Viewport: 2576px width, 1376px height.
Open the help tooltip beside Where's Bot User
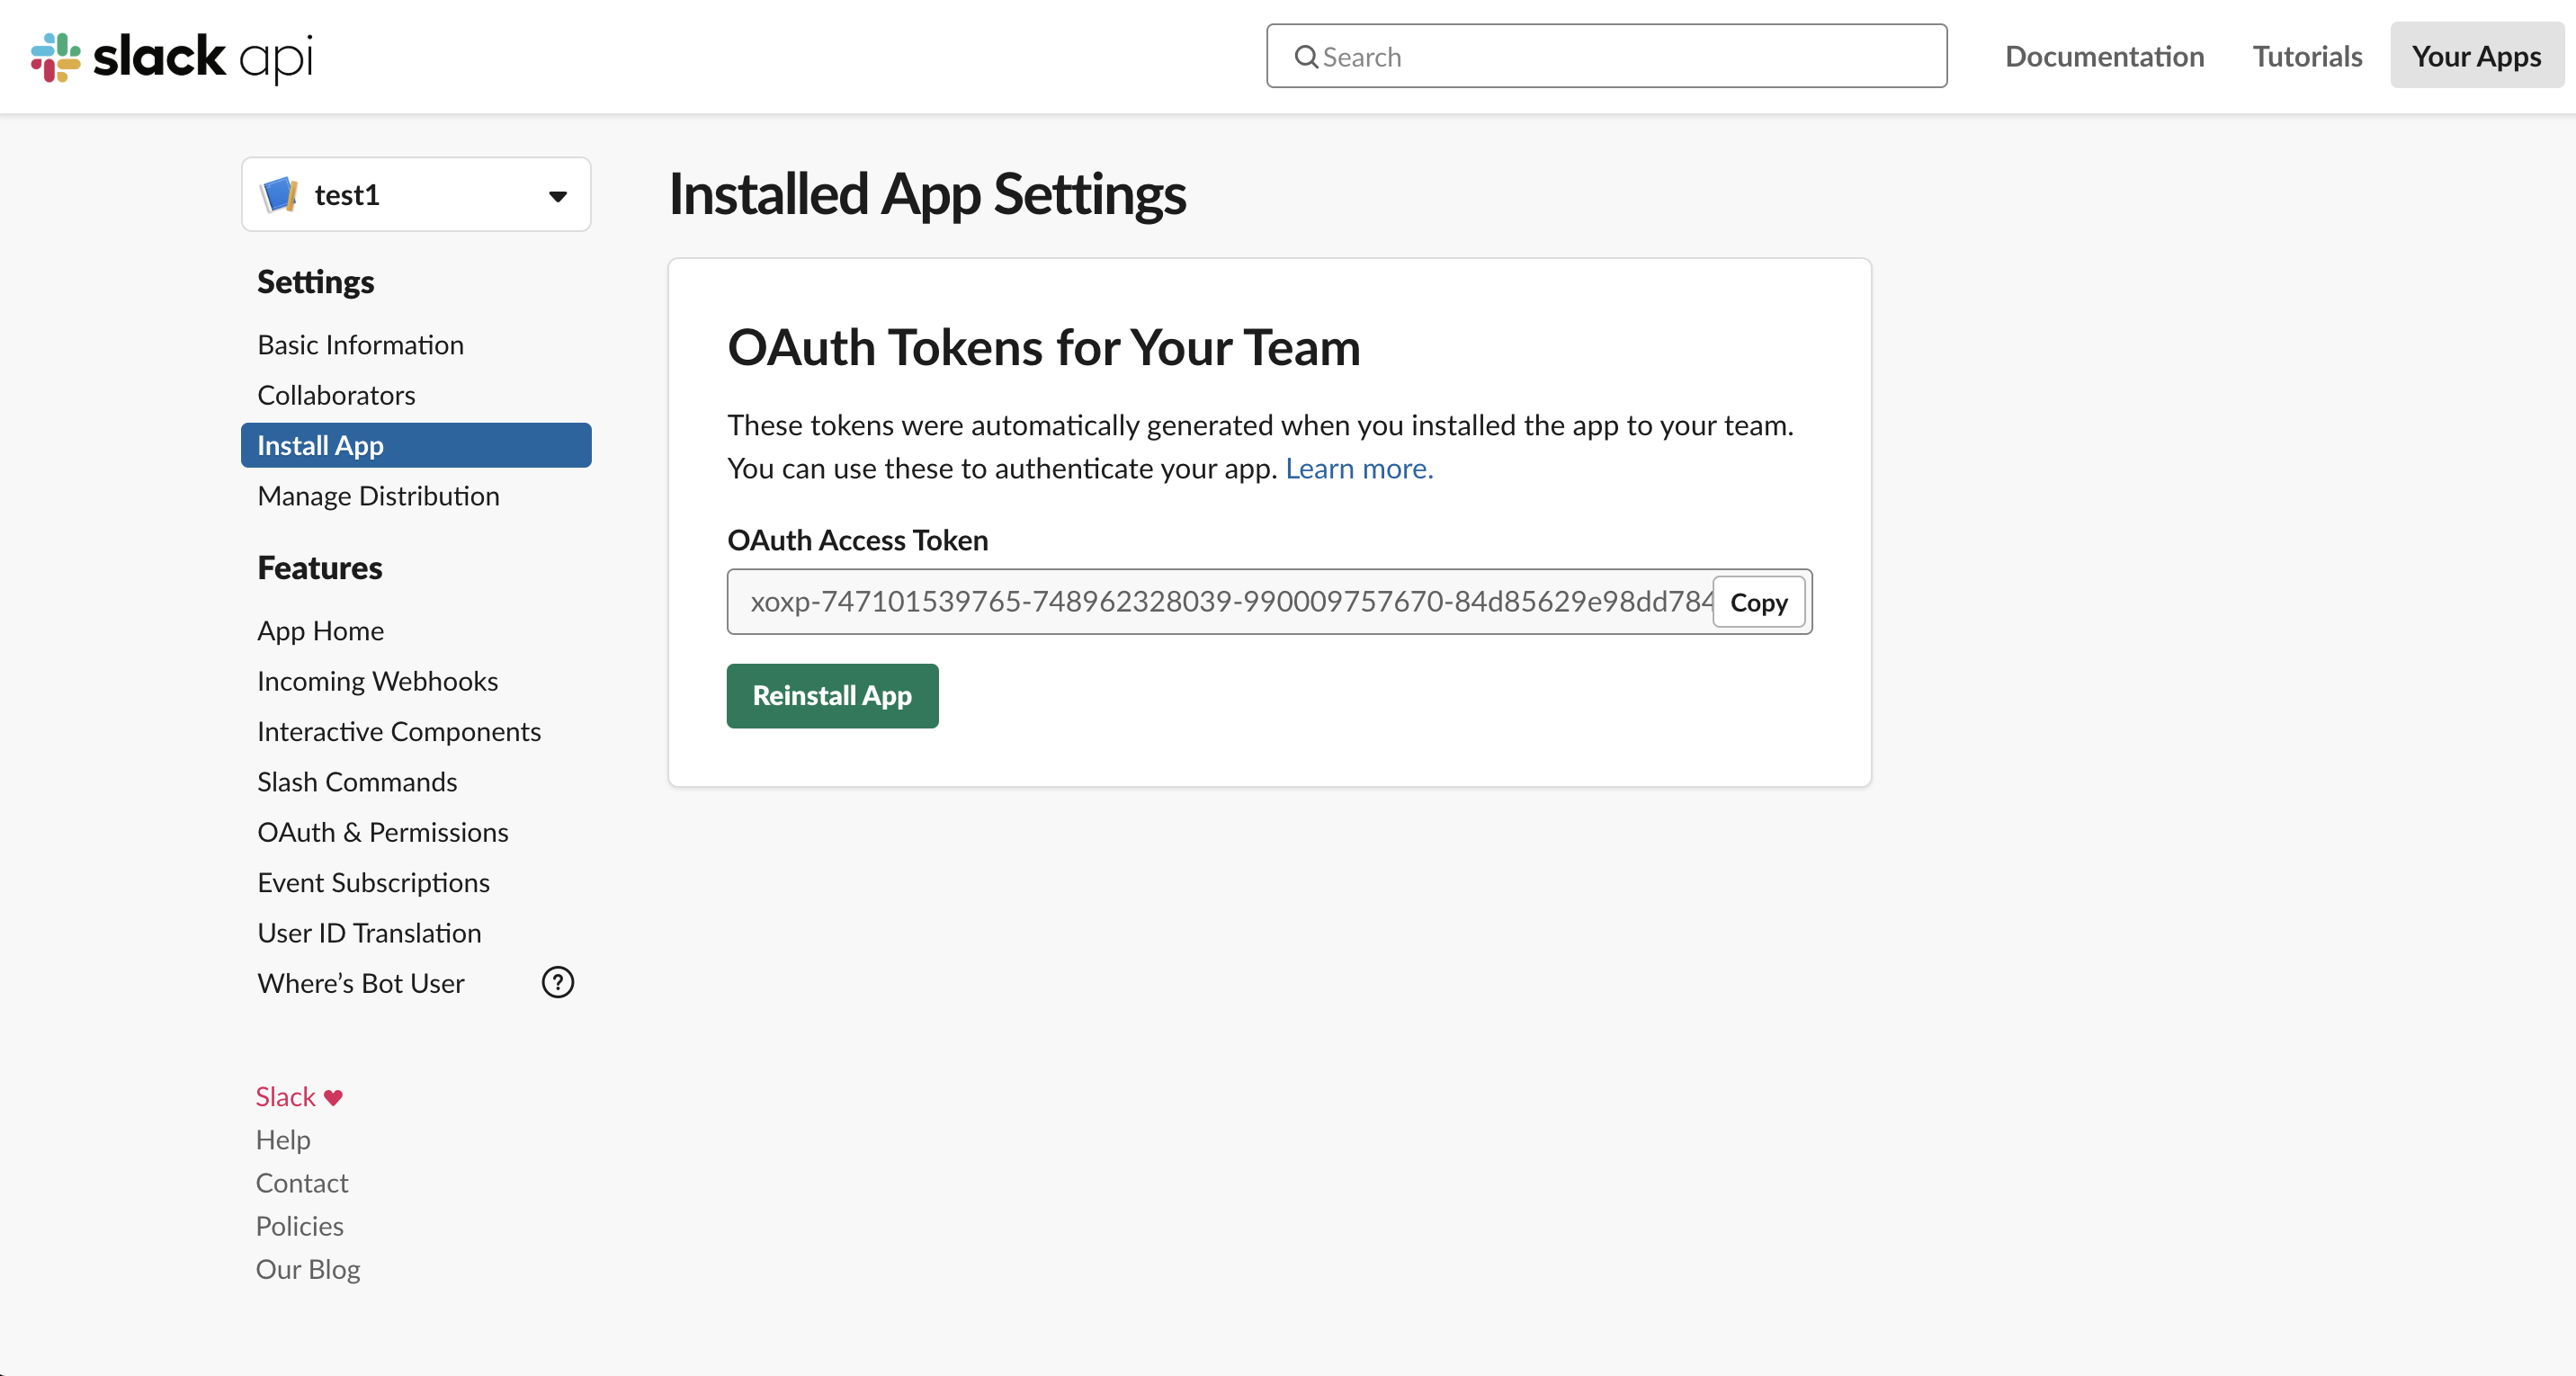click(x=557, y=982)
